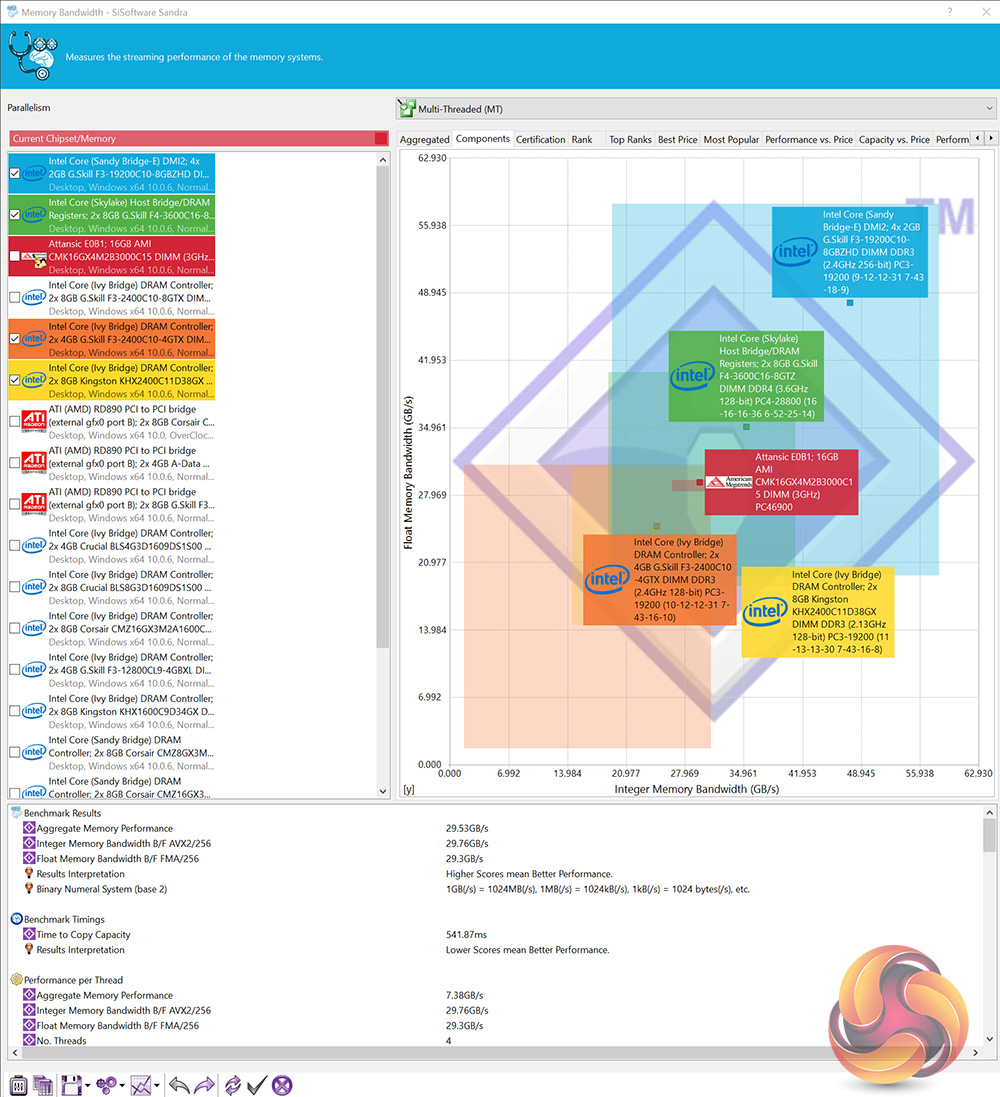The image size is (1000, 1097).
Task: Click results pane horizontal scroll-right arrow
Action: click(976, 1052)
